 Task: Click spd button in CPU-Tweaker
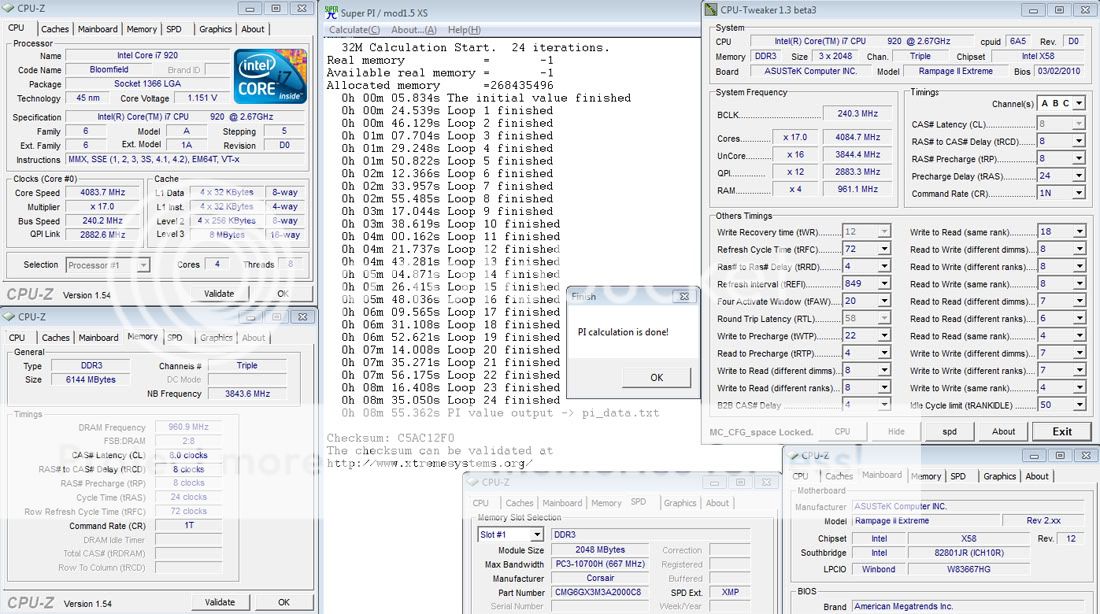[949, 432]
